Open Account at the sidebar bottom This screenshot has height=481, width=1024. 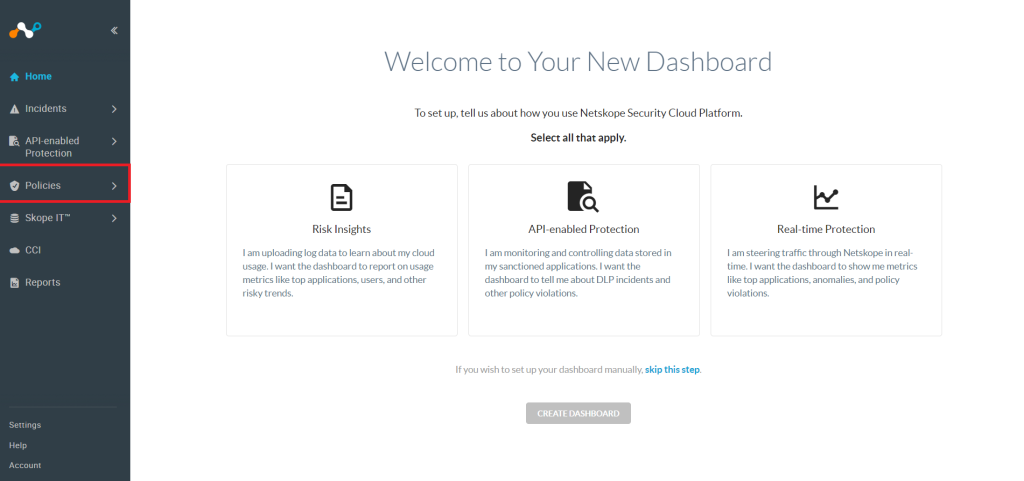click(x=25, y=465)
